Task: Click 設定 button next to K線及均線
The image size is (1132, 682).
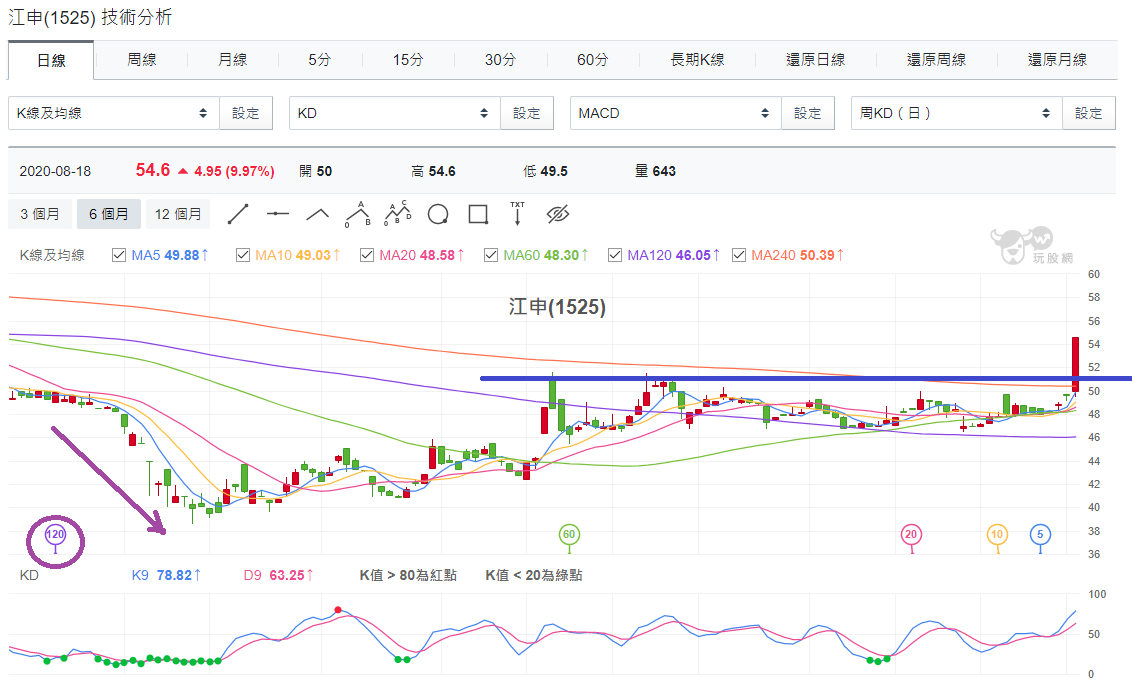Action: (x=245, y=113)
